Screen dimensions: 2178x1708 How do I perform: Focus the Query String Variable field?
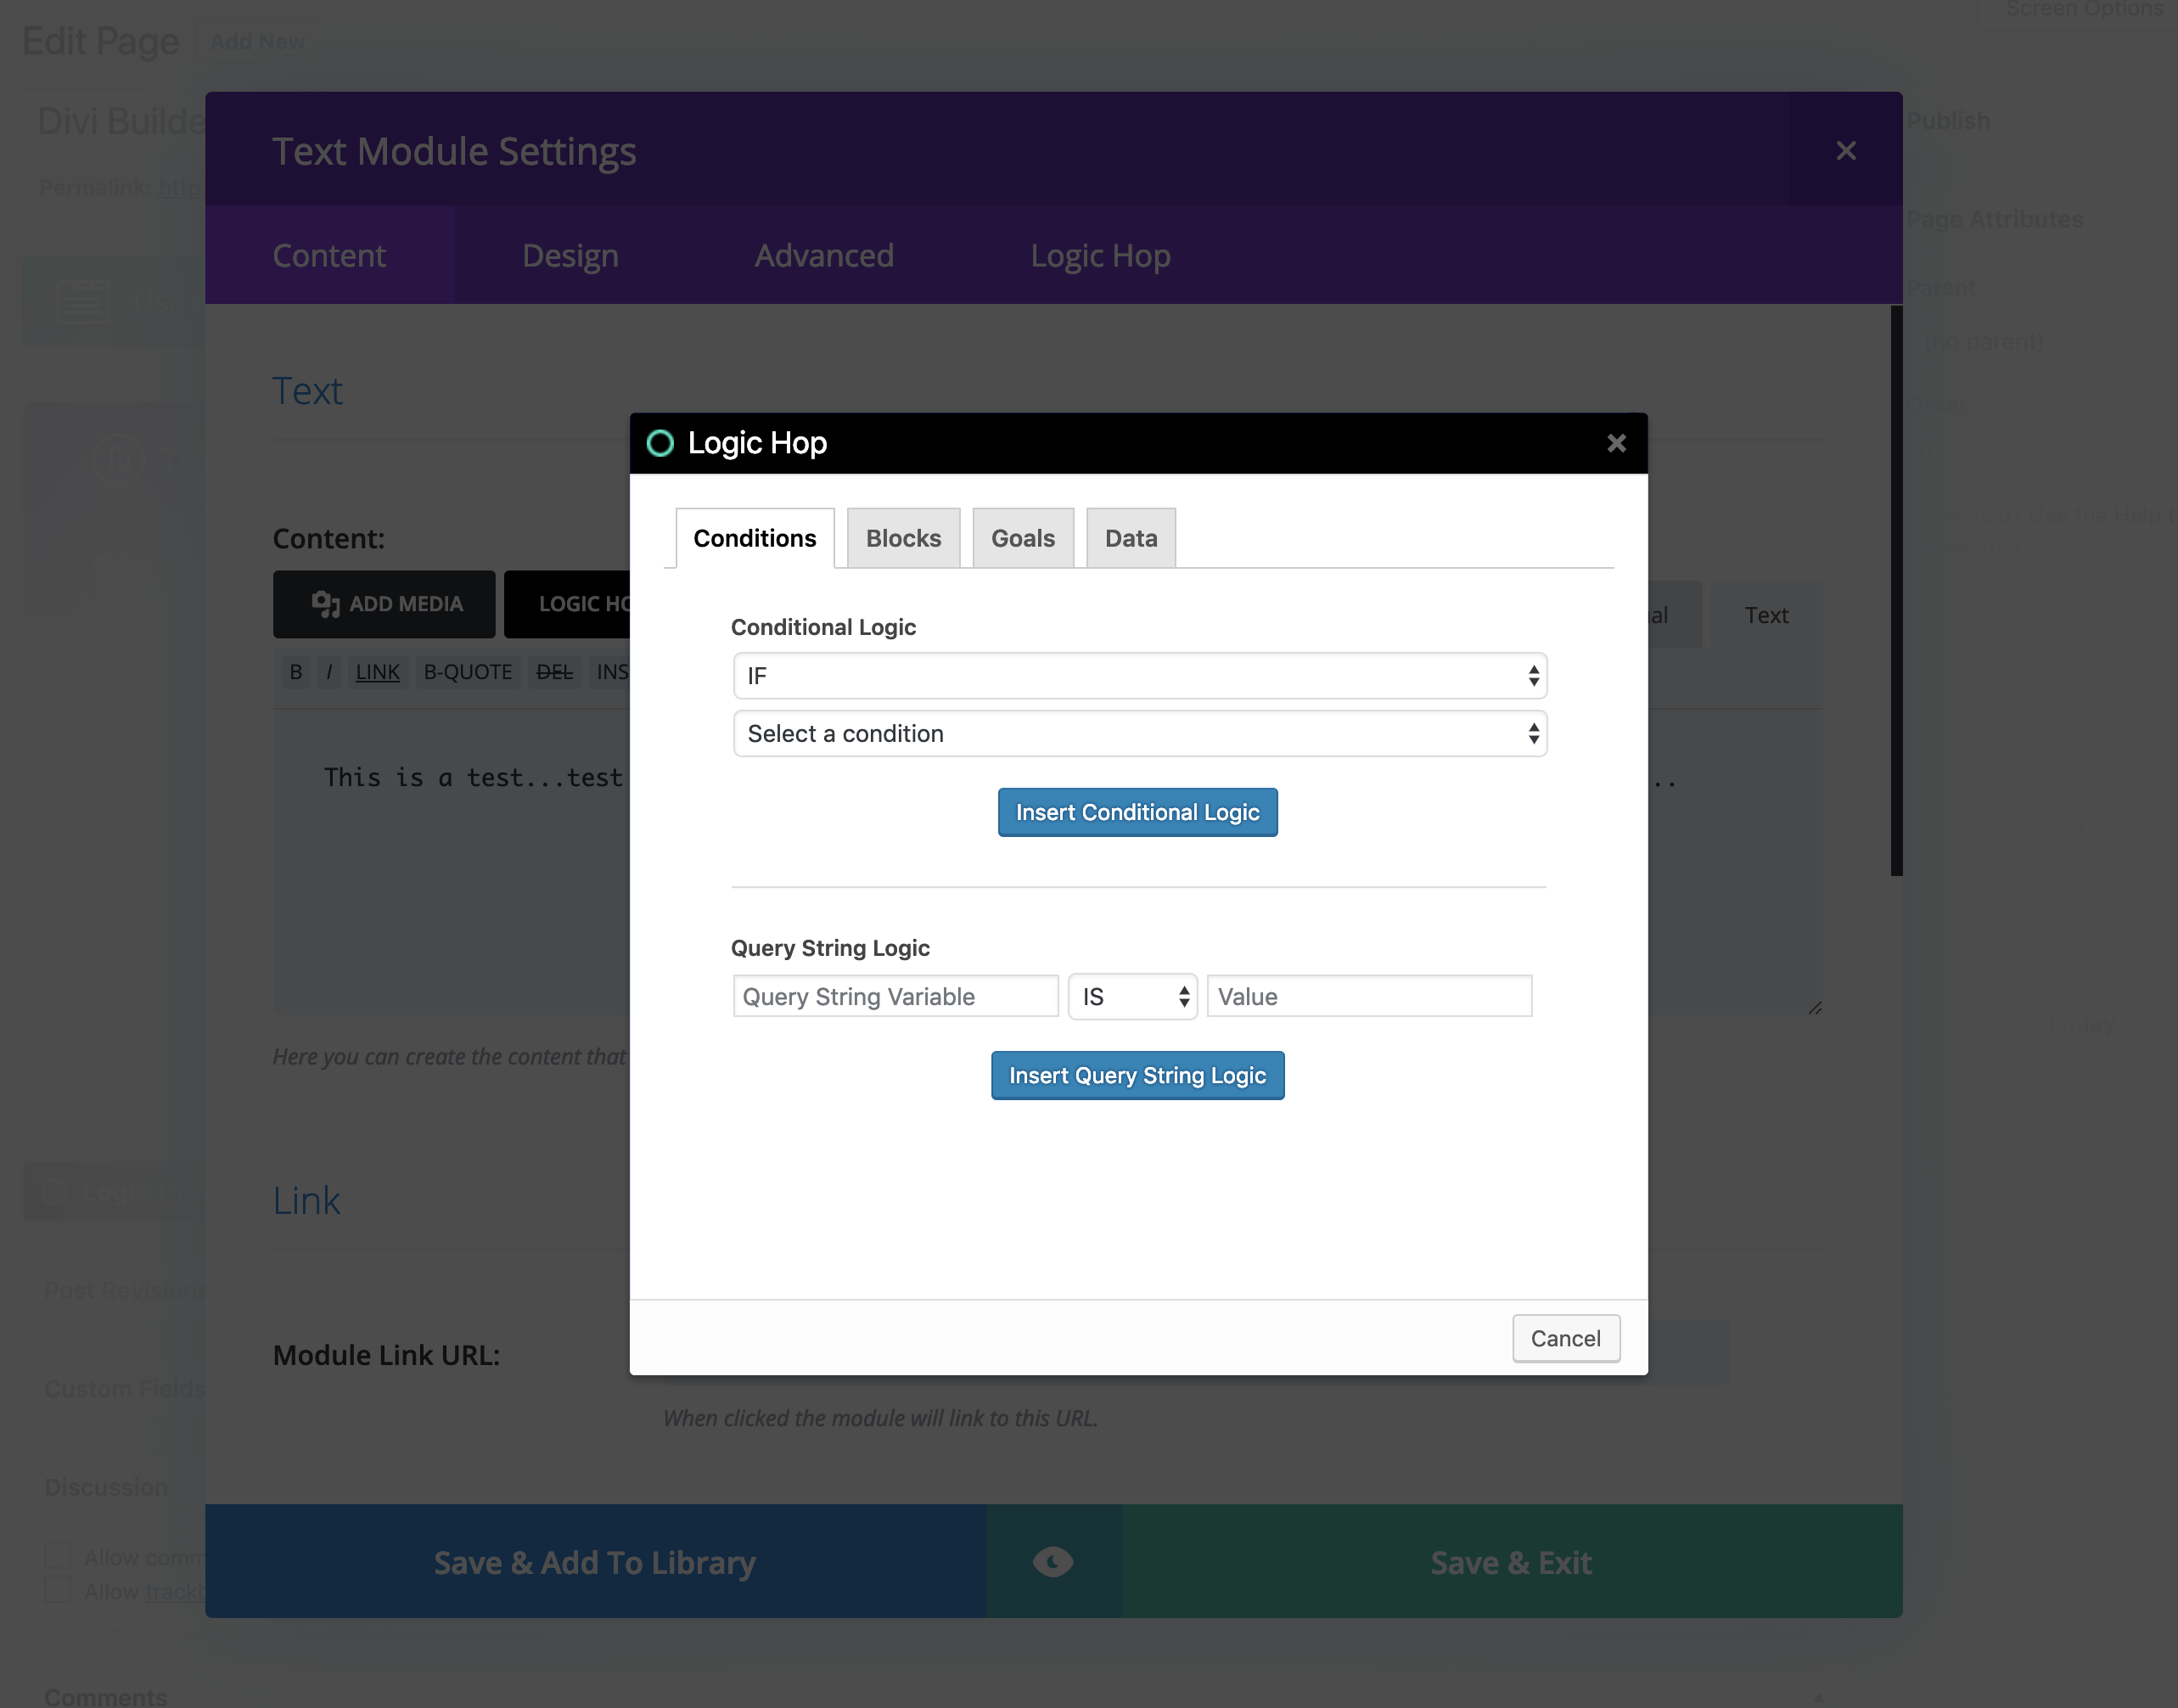pos(895,997)
